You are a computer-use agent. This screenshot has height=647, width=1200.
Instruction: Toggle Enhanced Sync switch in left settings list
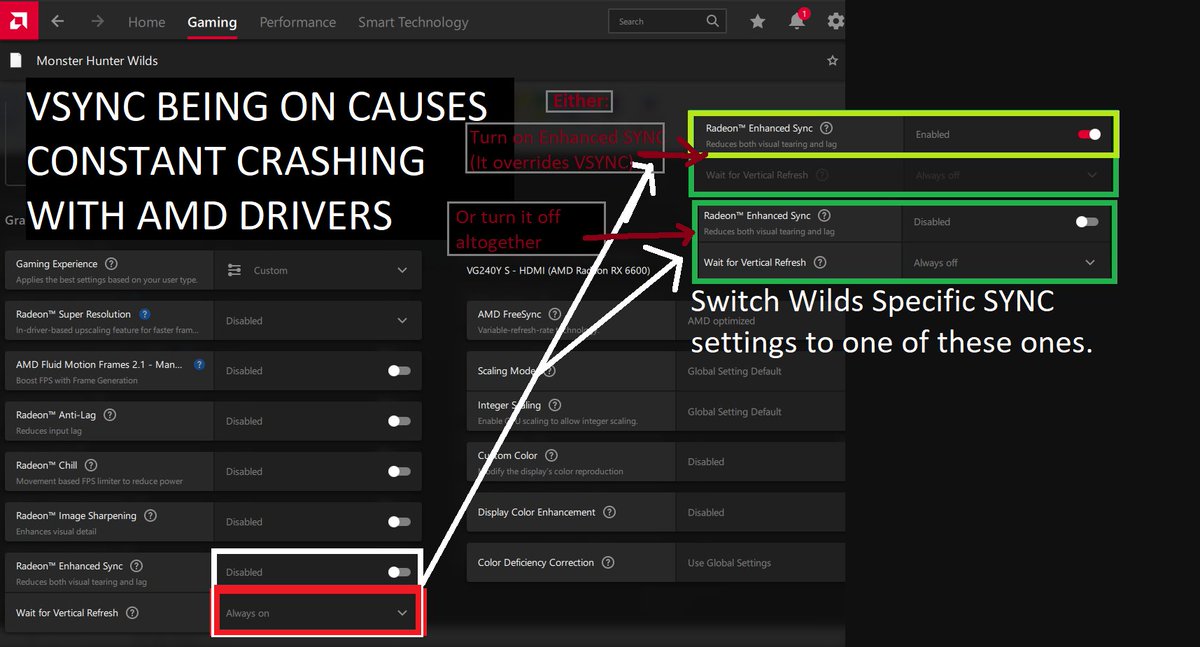(x=399, y=572)
